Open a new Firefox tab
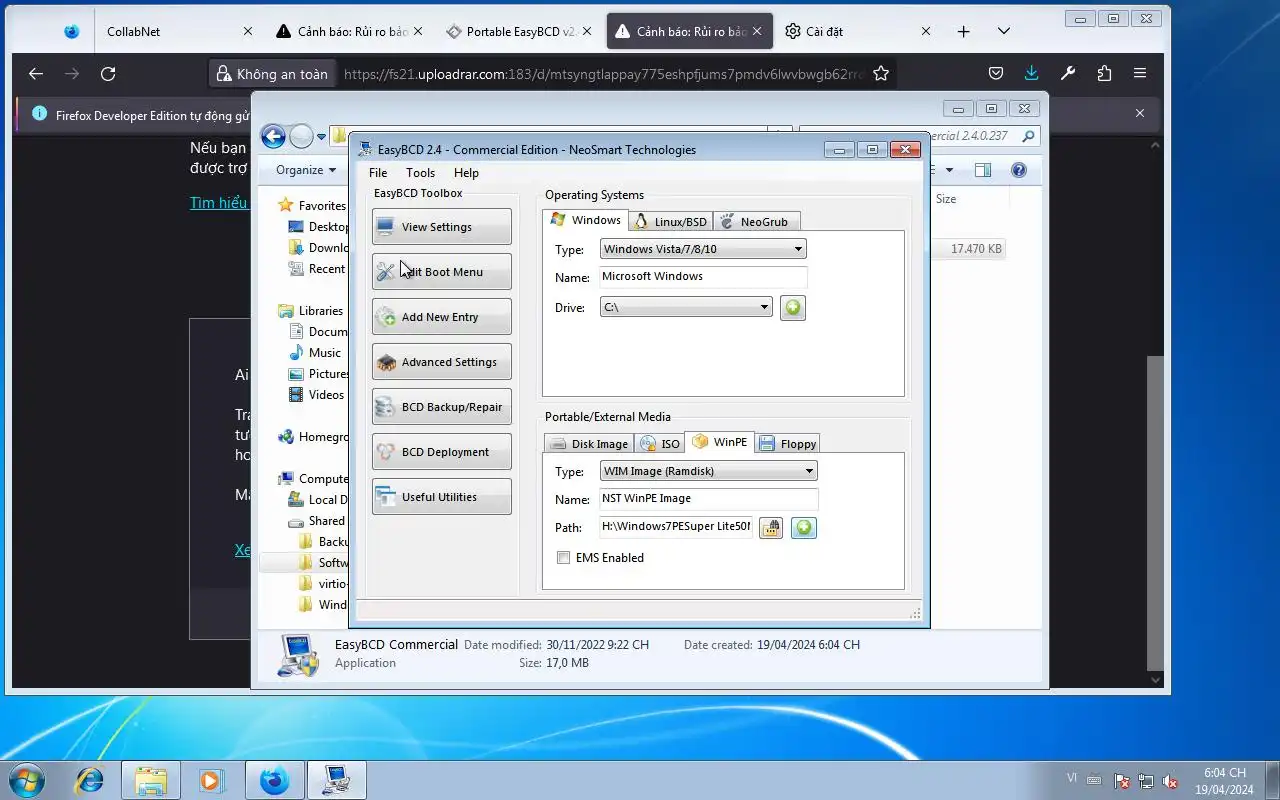This screenshot has width=1280, height=800. pyautogui.click(x=963, y=31)
